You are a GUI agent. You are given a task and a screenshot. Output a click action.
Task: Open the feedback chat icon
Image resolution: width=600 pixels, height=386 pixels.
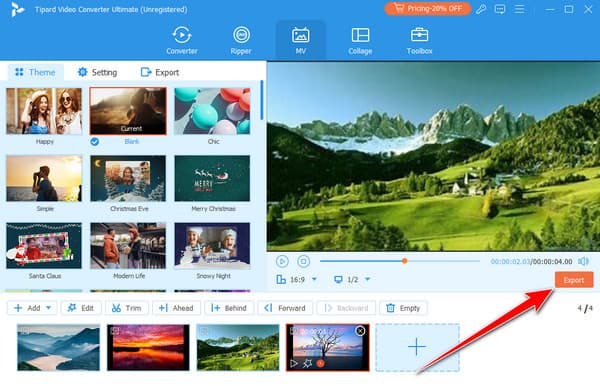click(500, 9)
